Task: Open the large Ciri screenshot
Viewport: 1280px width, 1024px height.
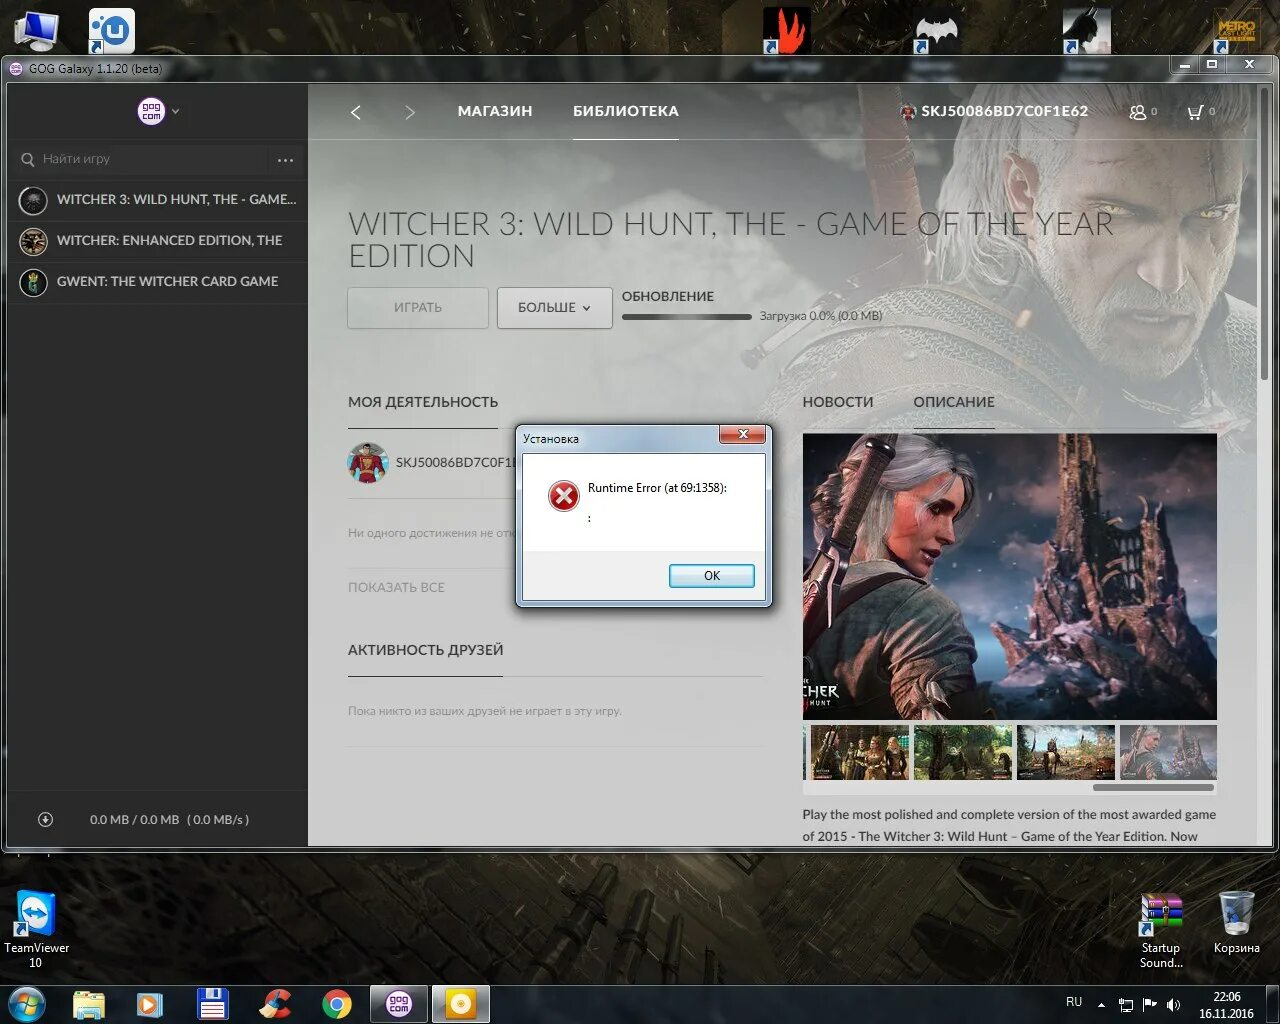Action: (x=1010, y=576)
